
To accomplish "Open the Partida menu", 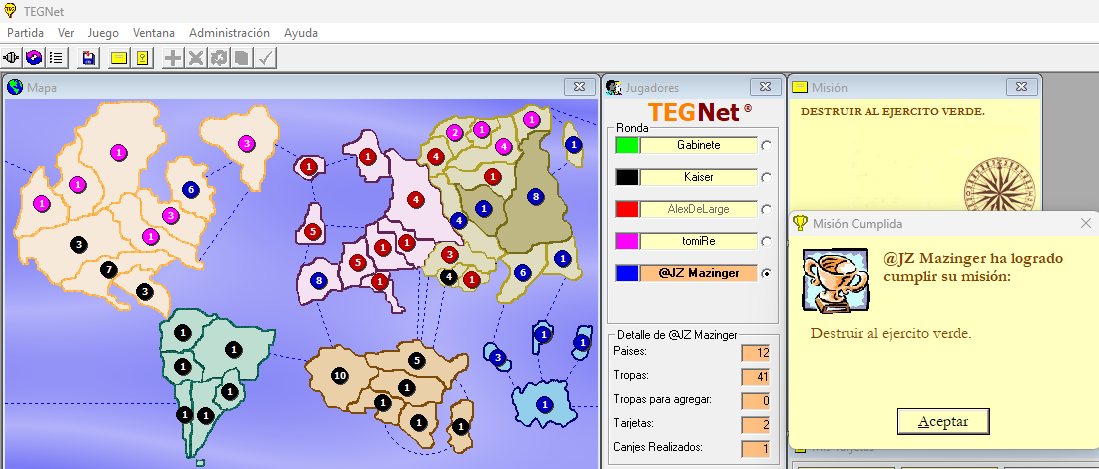I will (25, 33).
